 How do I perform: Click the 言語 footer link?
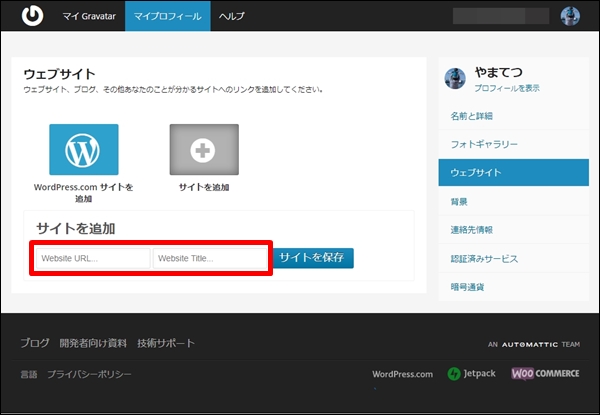(x=29, y=374)
